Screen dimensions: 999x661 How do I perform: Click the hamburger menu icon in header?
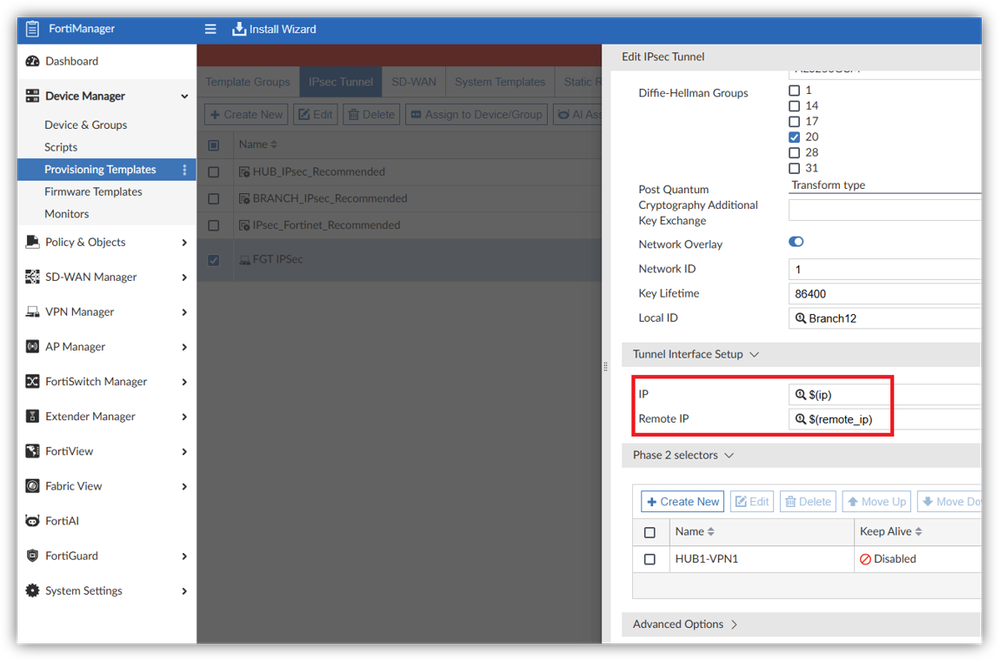(210, 29)
